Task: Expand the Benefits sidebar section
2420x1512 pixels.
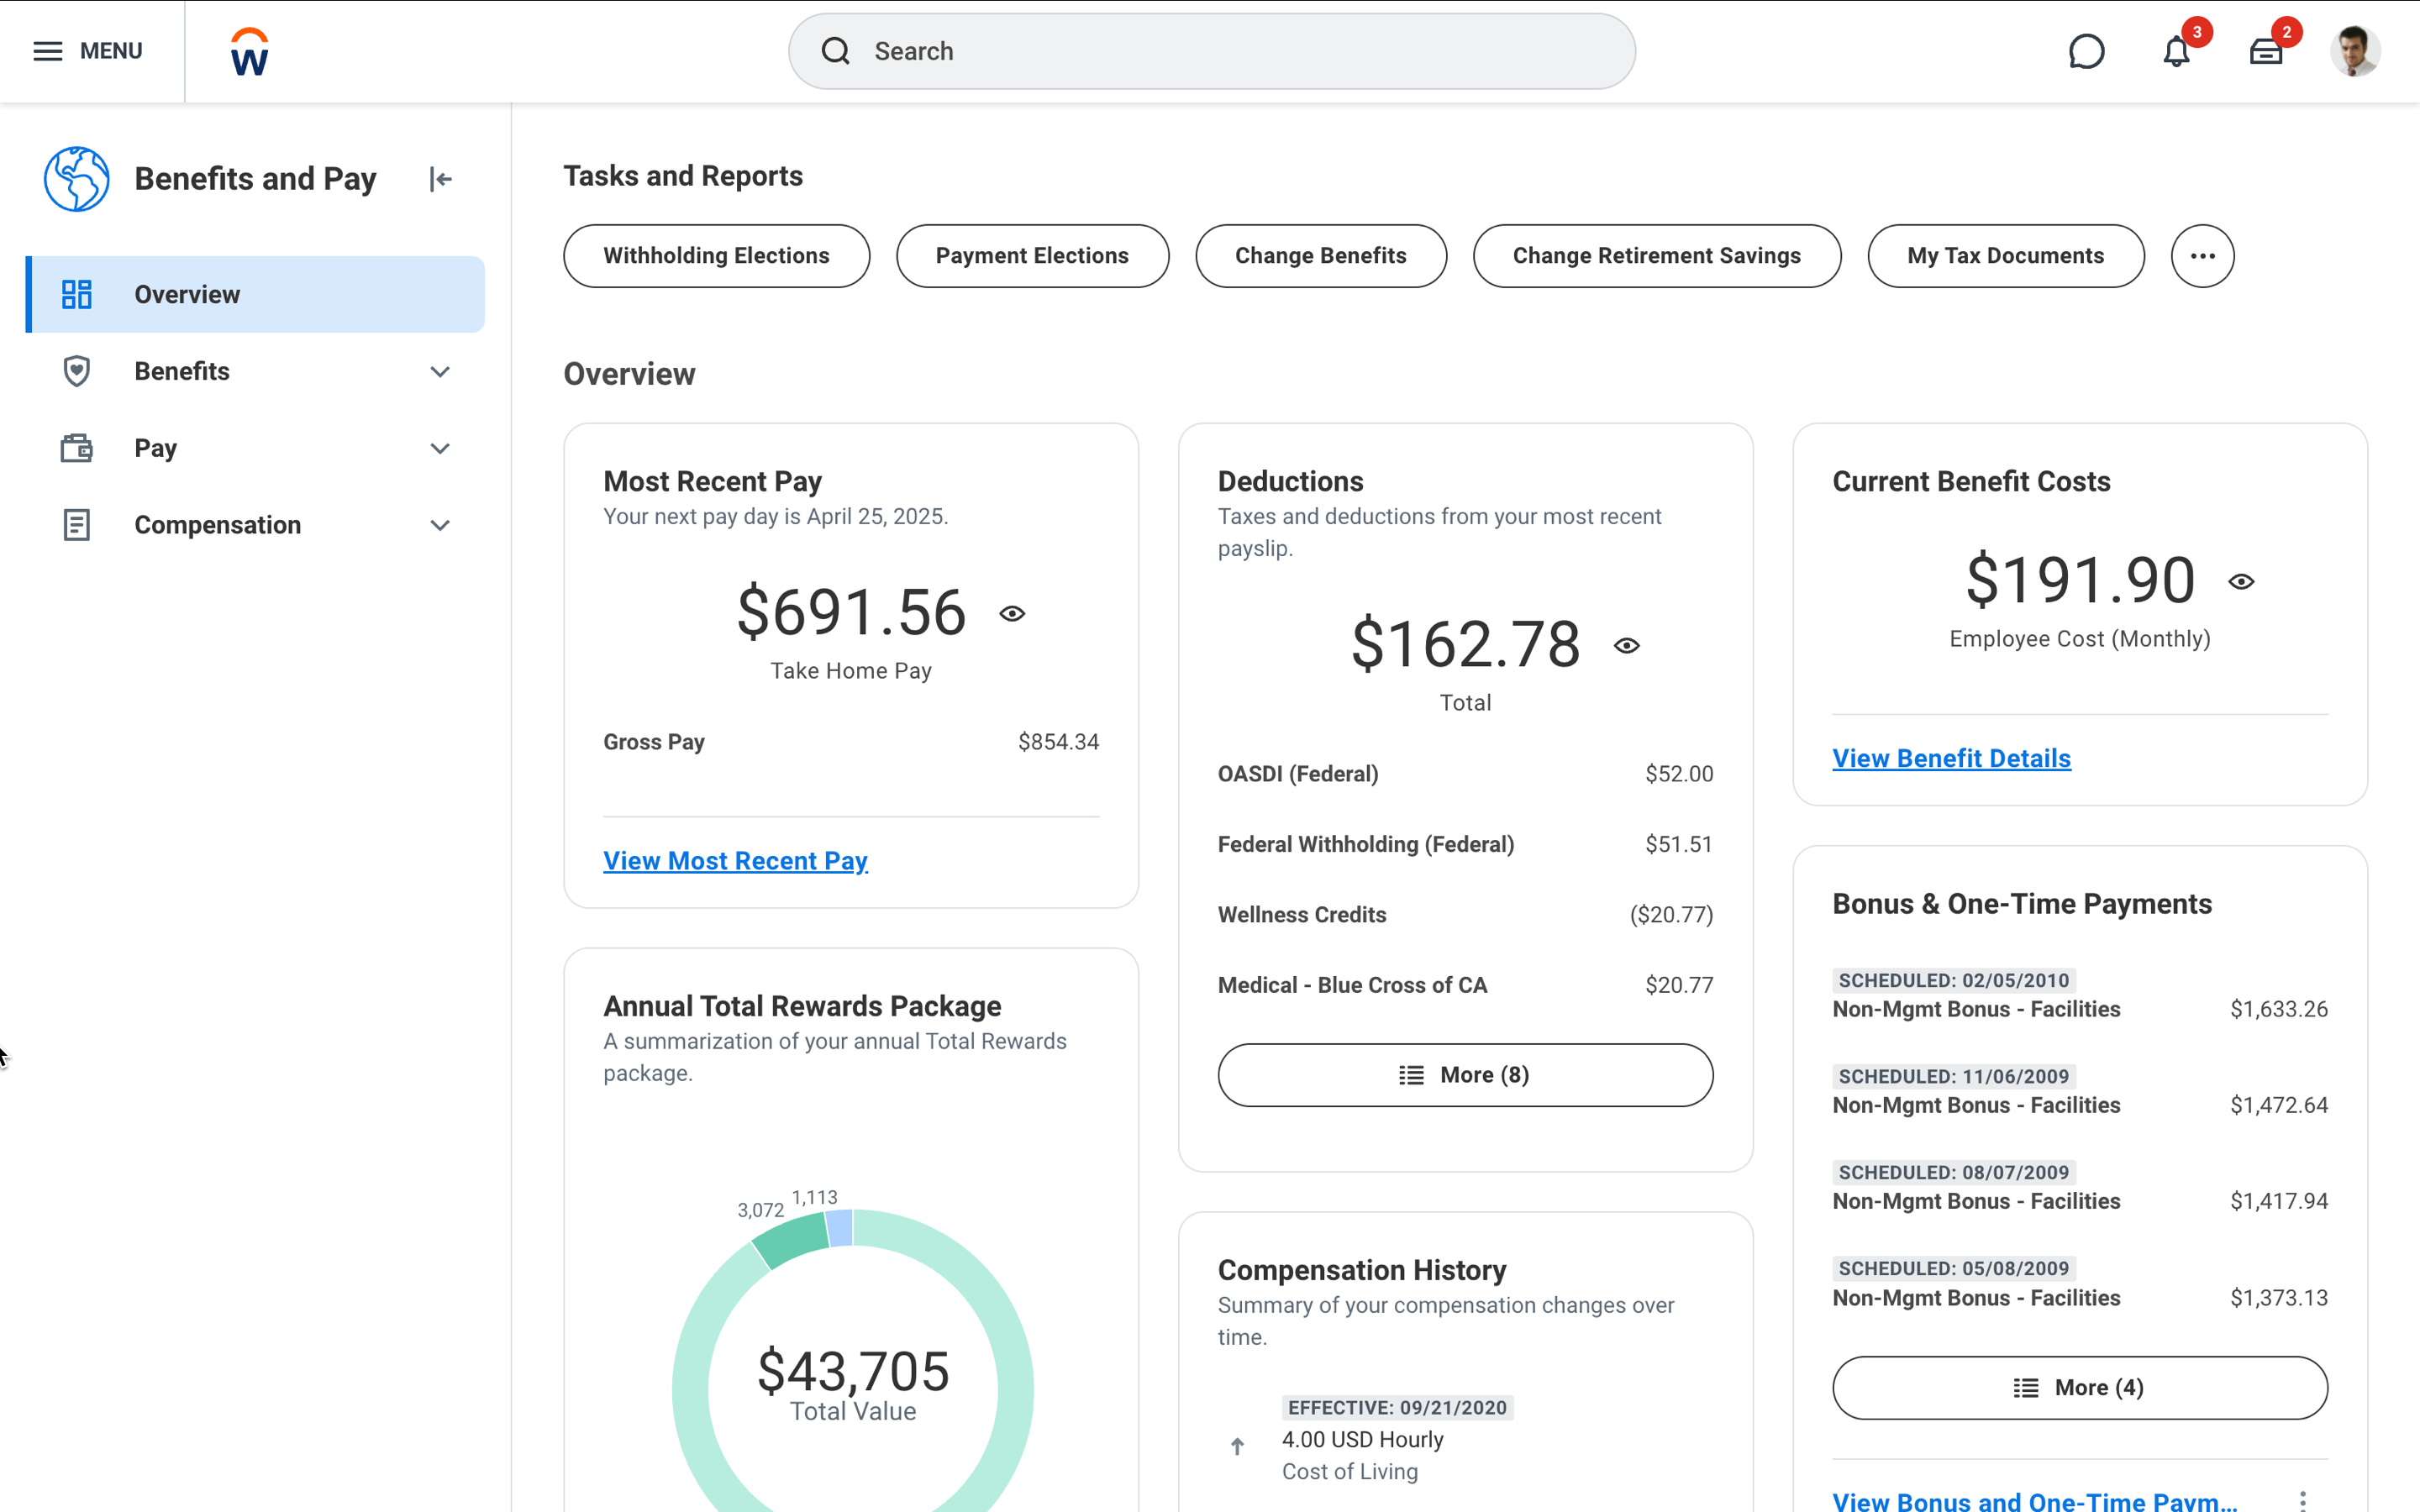Action: click(440, 371)
